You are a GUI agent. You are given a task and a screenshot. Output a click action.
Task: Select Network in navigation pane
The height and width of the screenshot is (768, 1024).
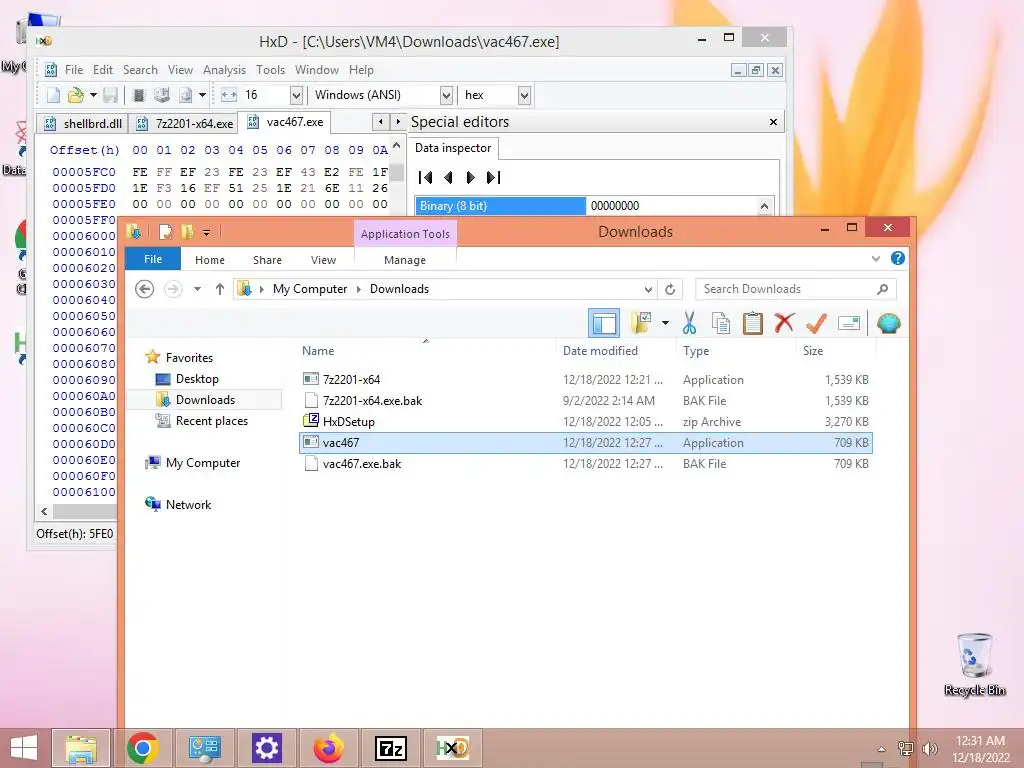point(188,505)
